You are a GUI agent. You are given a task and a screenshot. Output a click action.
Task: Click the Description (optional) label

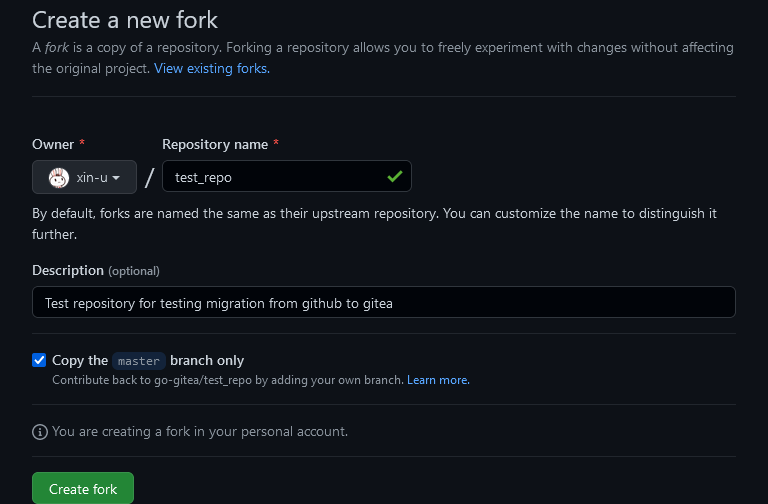pos(96,270)
